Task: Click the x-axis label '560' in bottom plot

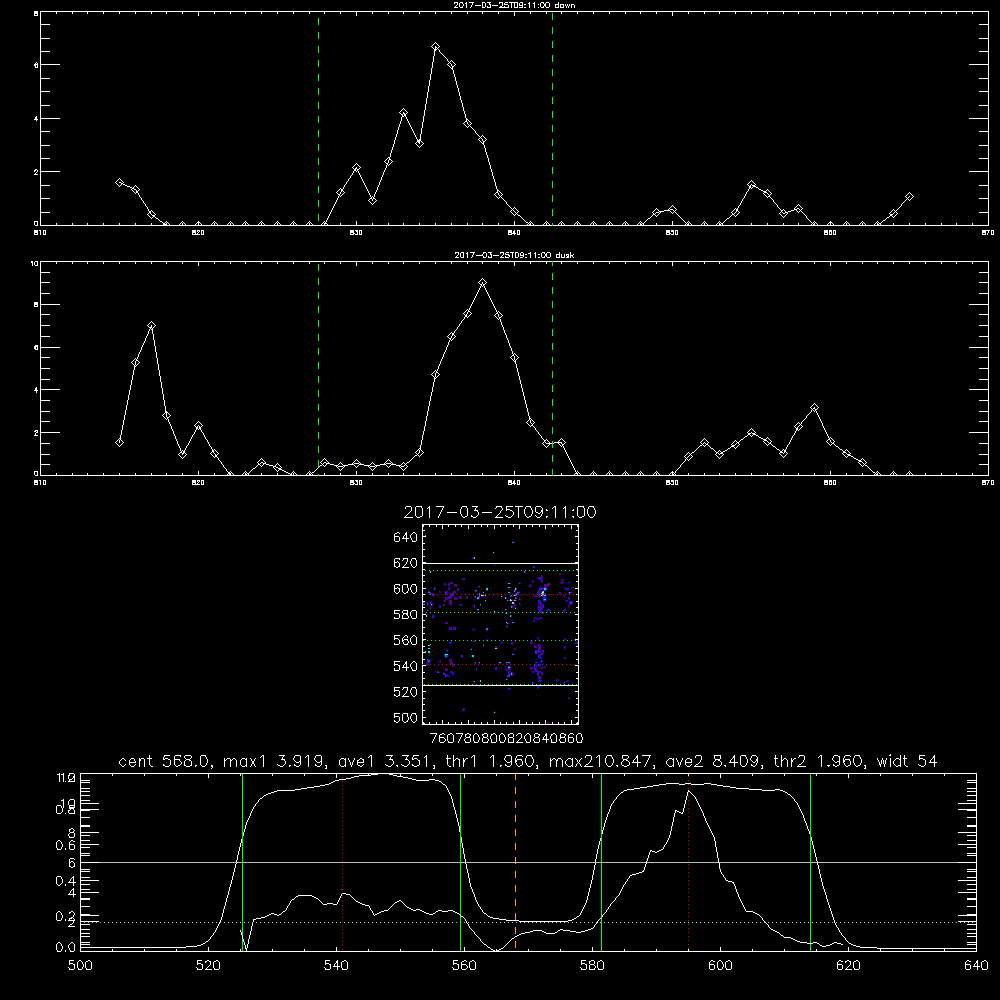Action: pyautogui.click(x=464, y=966)
